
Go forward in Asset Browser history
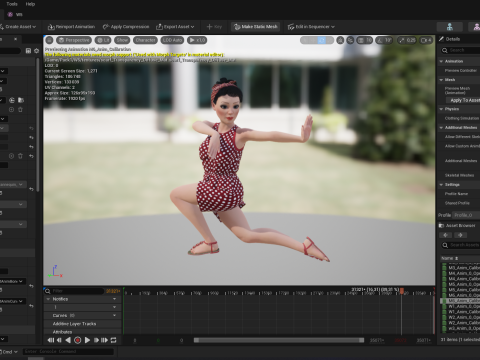tap(460, 235)
